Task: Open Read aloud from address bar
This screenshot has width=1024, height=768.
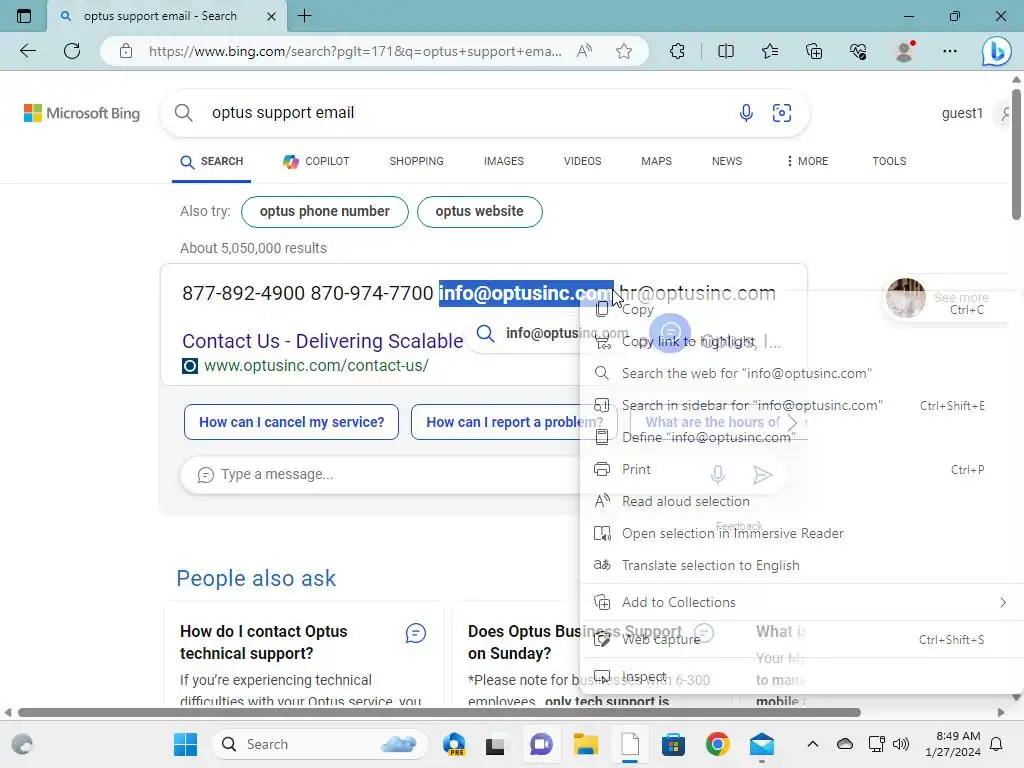Action: click(584, 51)
